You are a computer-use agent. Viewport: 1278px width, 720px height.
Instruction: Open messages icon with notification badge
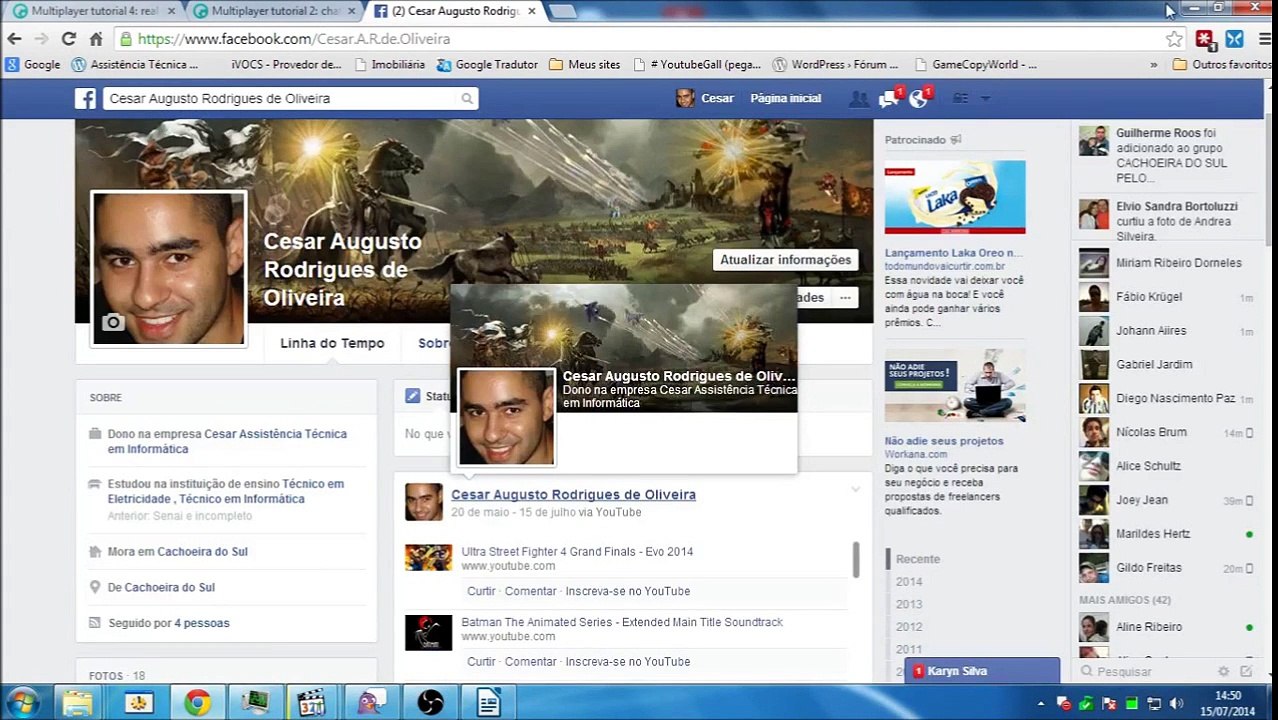pyautogui.click(x=888, y=98)
